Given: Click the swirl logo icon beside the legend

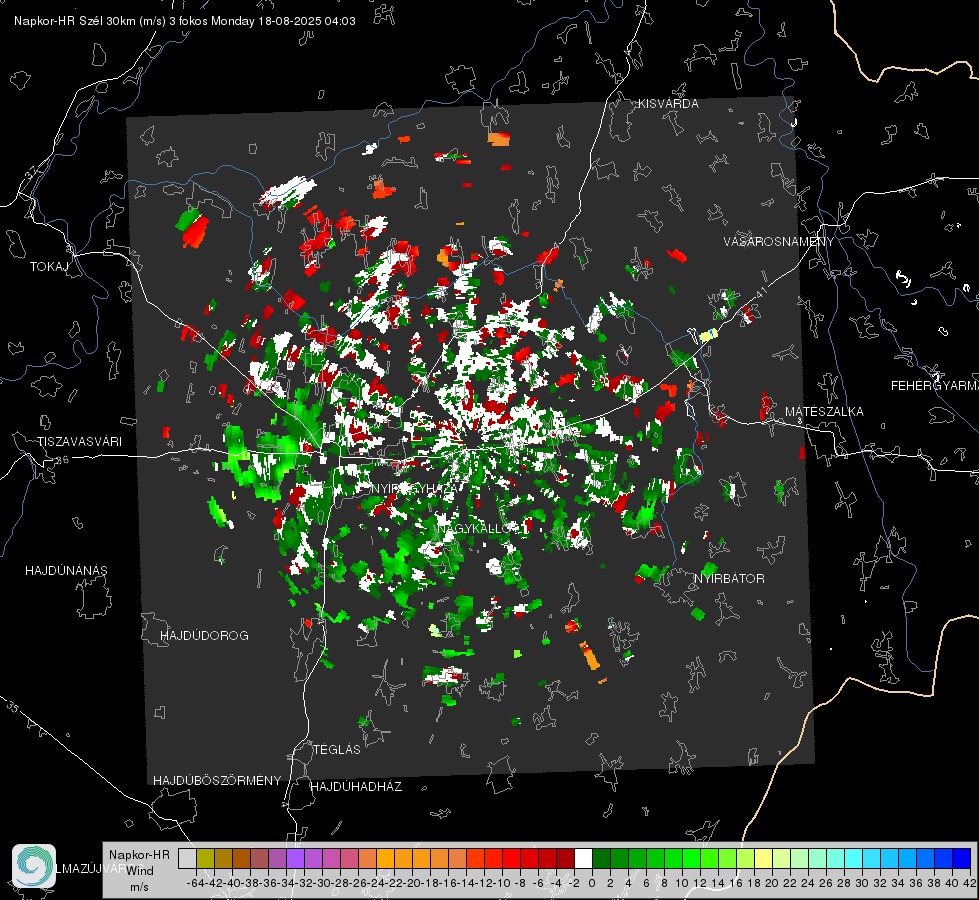Looking at the screenshot, I should [x=34, y=866].
